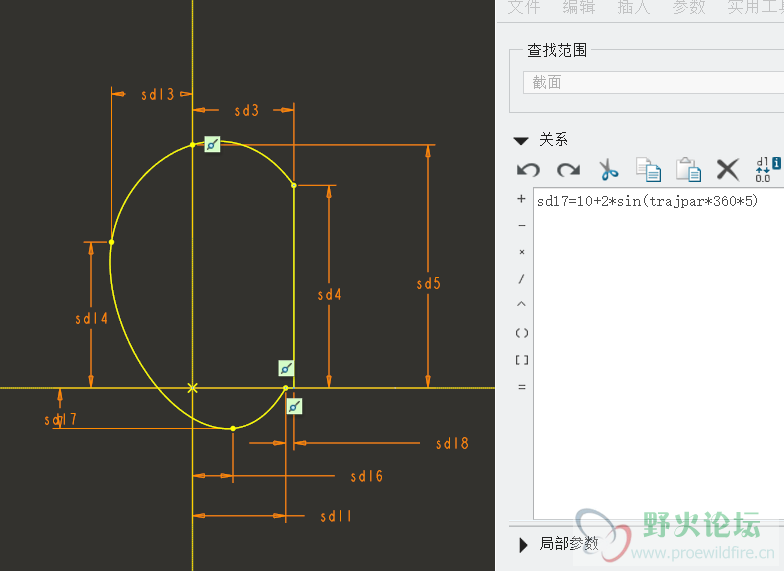Select the sd17 dimension label in sketch

(61, 420)
